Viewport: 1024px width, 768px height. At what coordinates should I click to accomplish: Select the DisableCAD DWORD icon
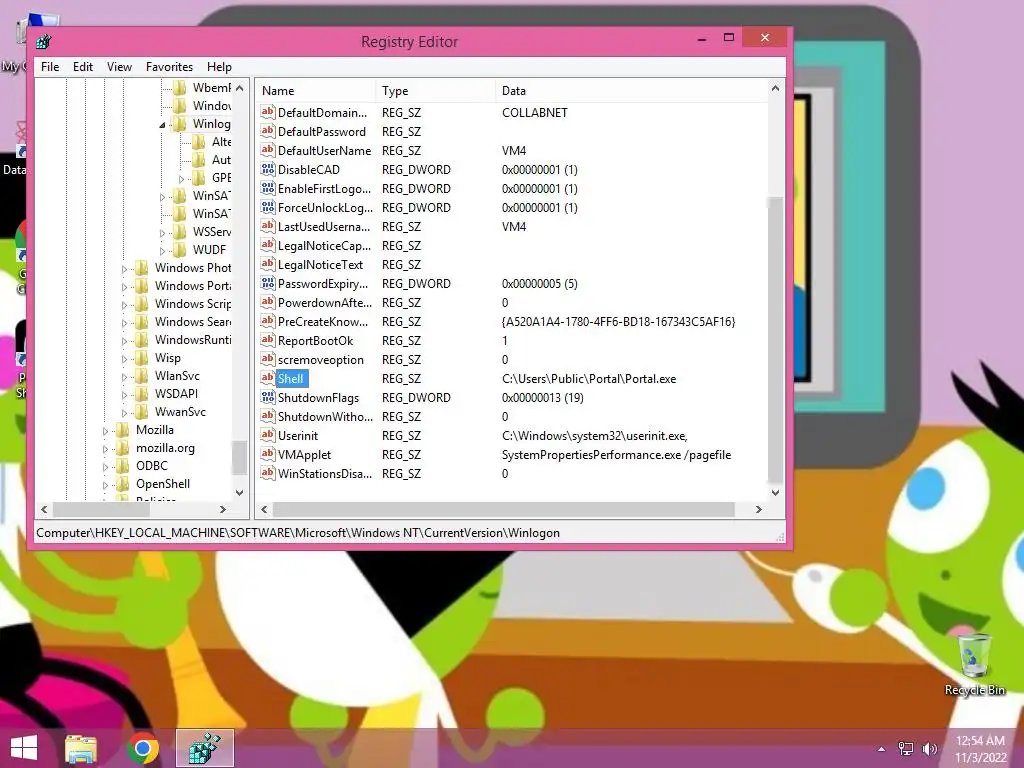[x=268, y=169]
